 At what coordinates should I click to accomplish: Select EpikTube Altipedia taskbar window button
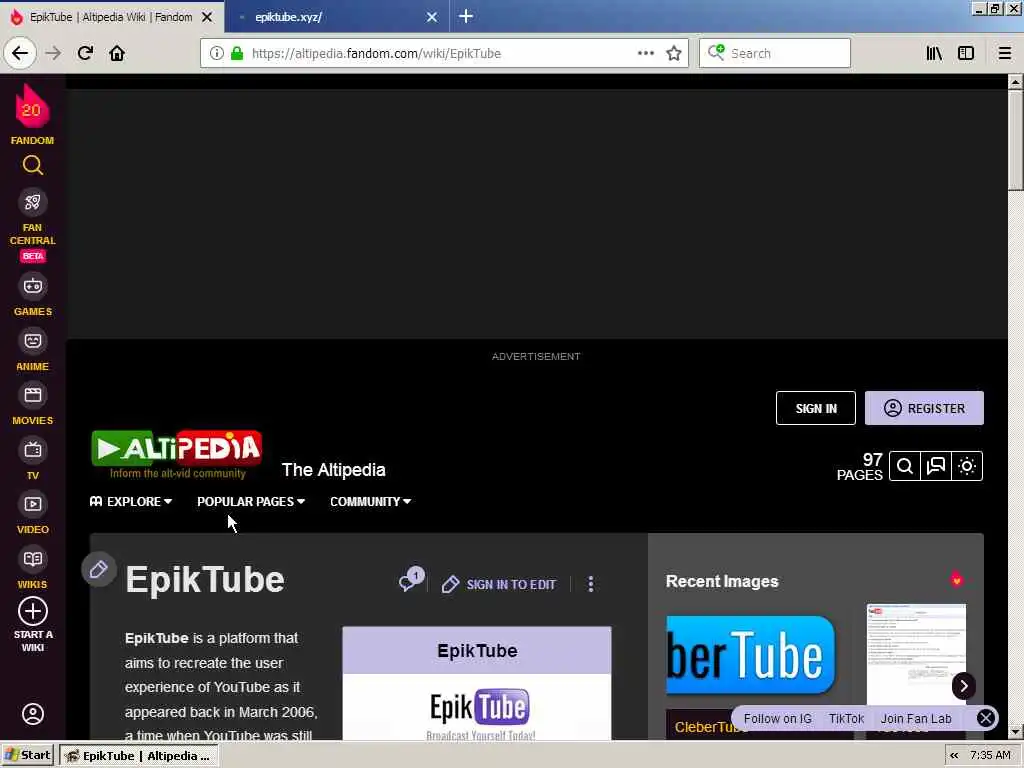click(x=139, y=756)
